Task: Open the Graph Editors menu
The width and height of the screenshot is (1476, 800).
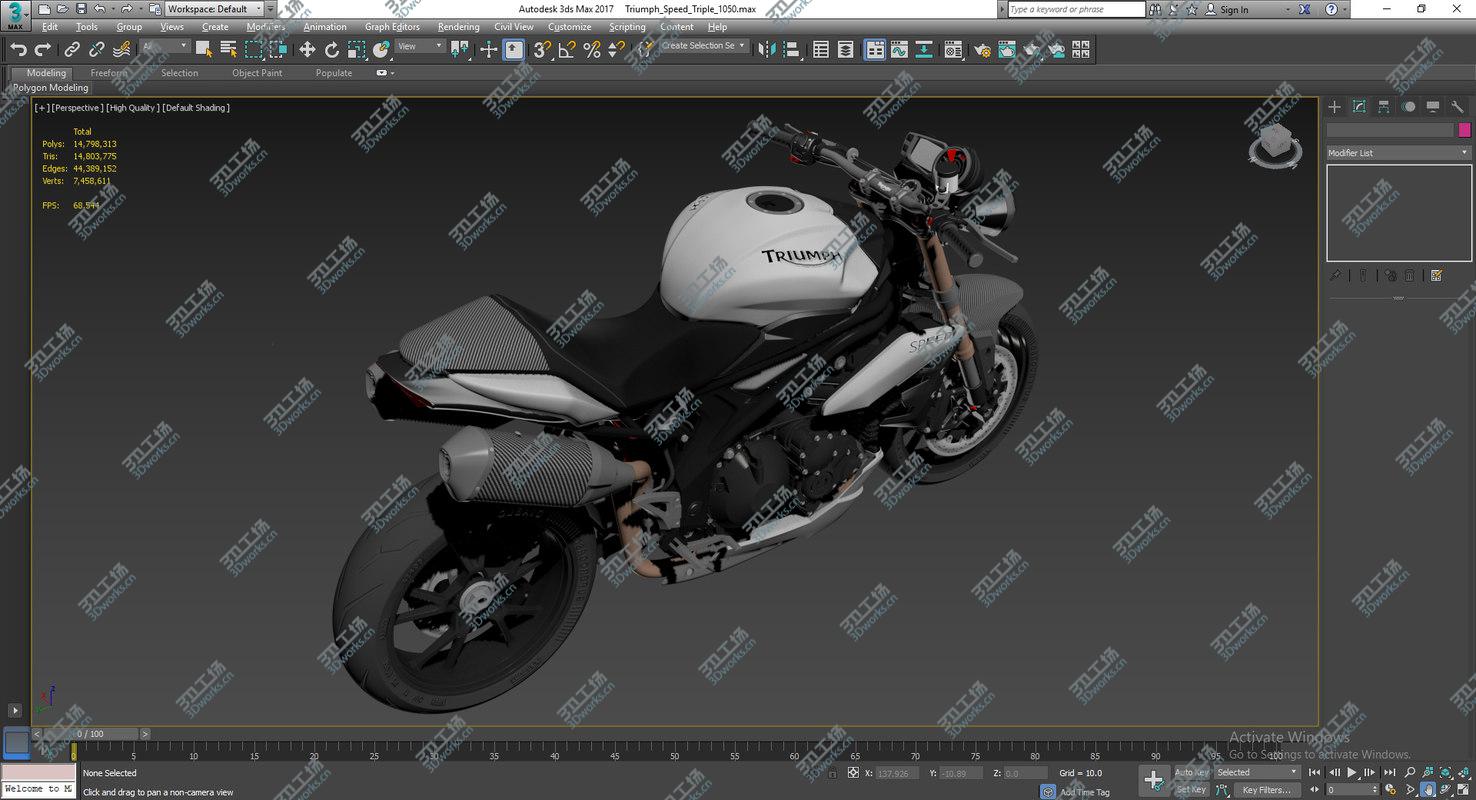Action: [x=392, y=27]
